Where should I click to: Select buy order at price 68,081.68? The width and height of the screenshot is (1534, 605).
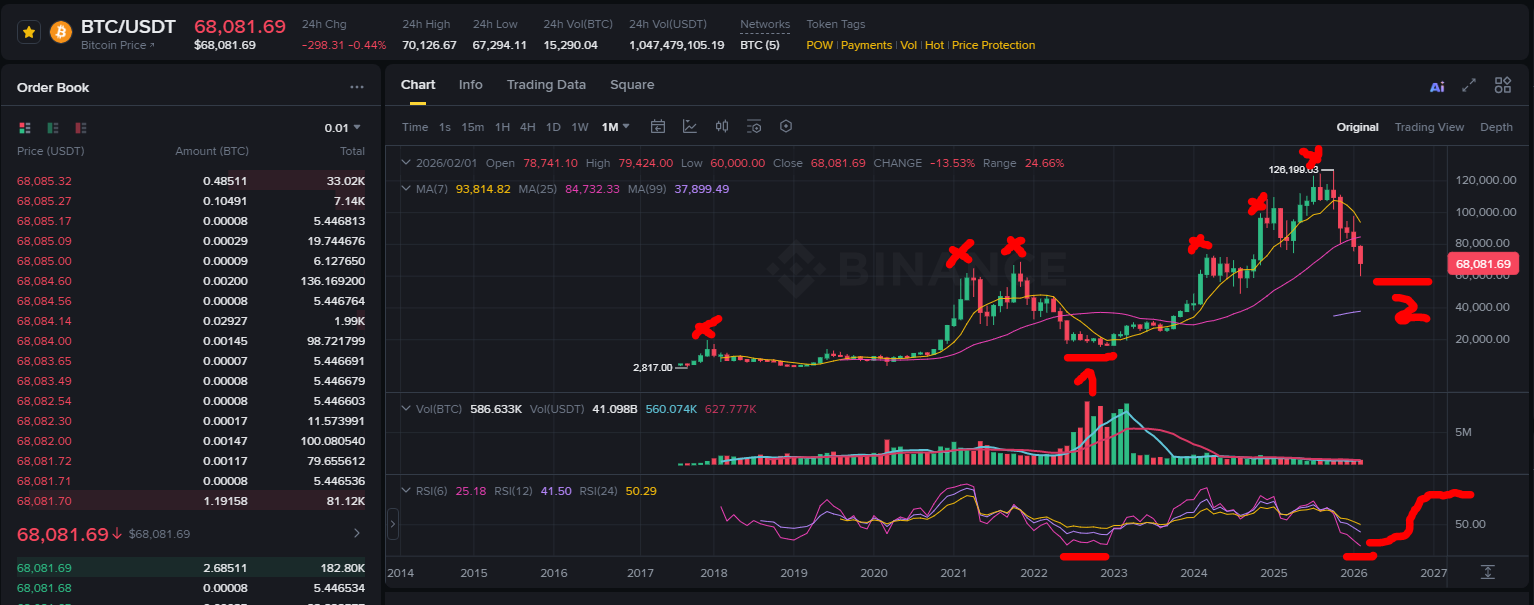(x=191, y=588)
